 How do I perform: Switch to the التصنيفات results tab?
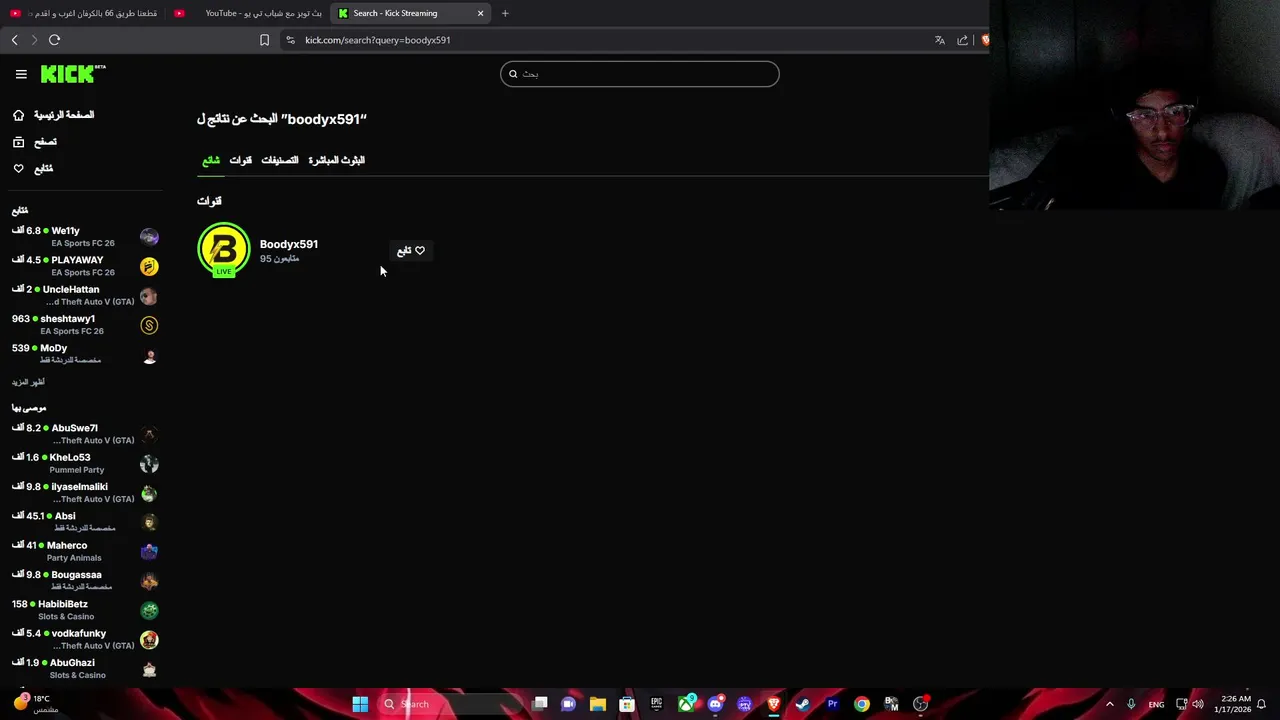coord(280,160)
